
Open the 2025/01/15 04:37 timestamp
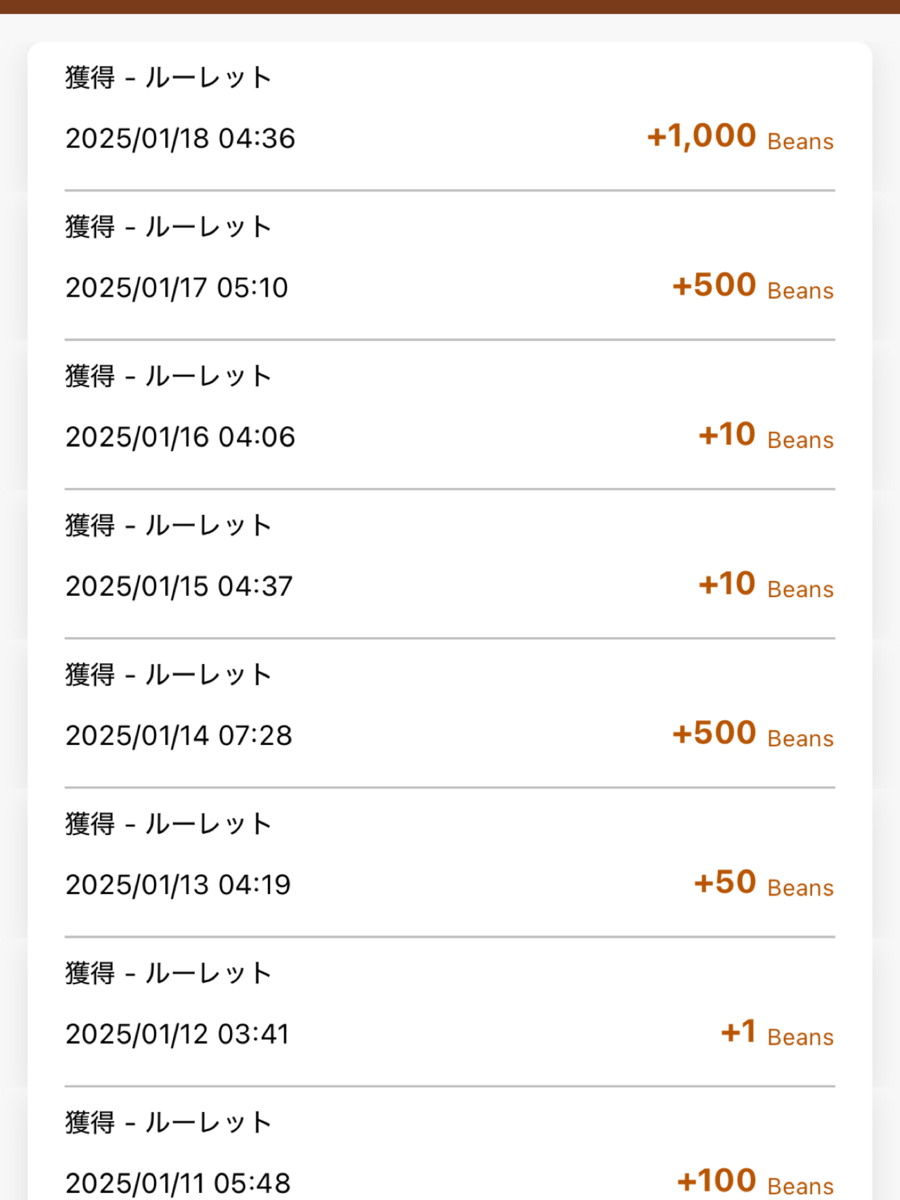tap(179, 586)
